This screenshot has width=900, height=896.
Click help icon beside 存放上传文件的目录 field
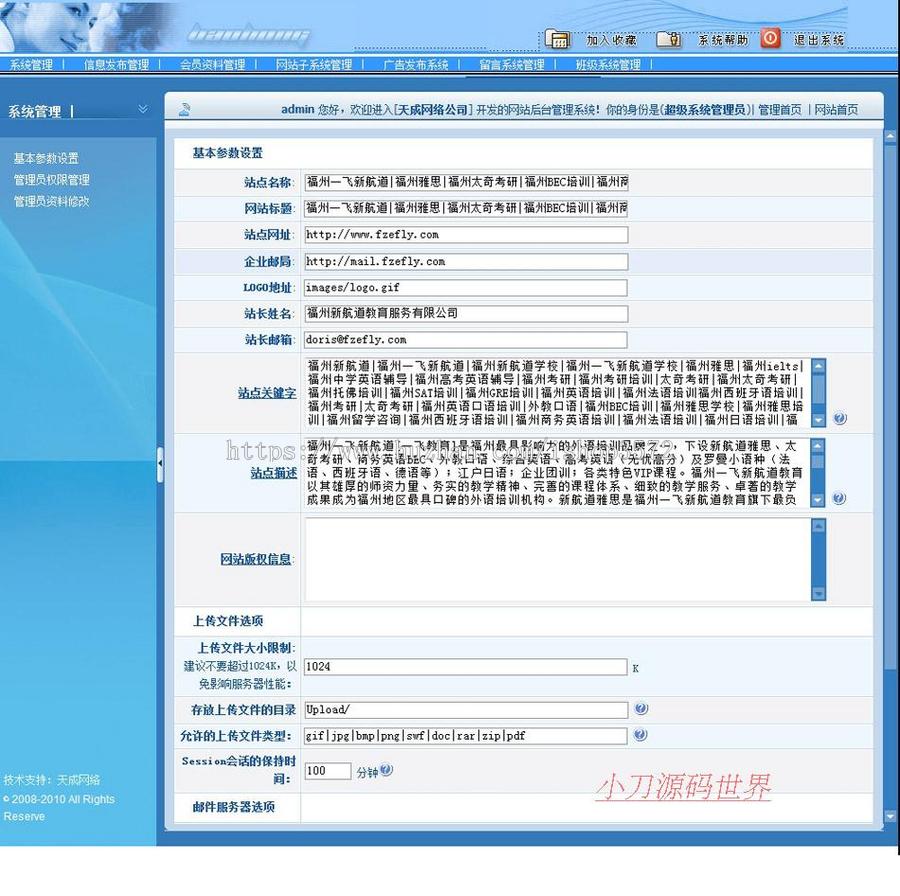point(642,709)
